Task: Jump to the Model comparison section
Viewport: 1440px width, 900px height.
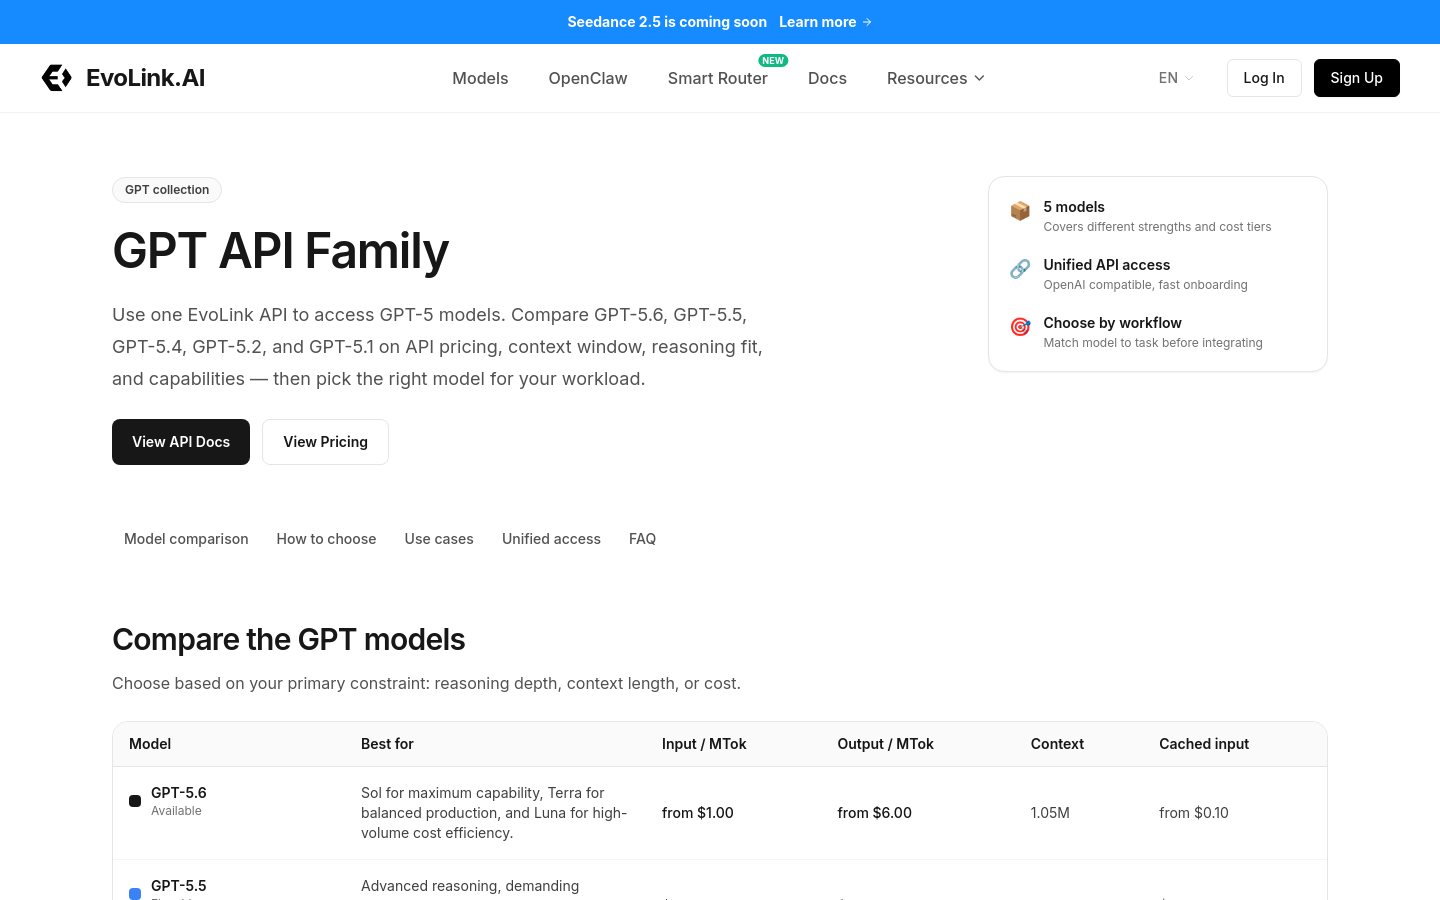Action: coord(186,539)
